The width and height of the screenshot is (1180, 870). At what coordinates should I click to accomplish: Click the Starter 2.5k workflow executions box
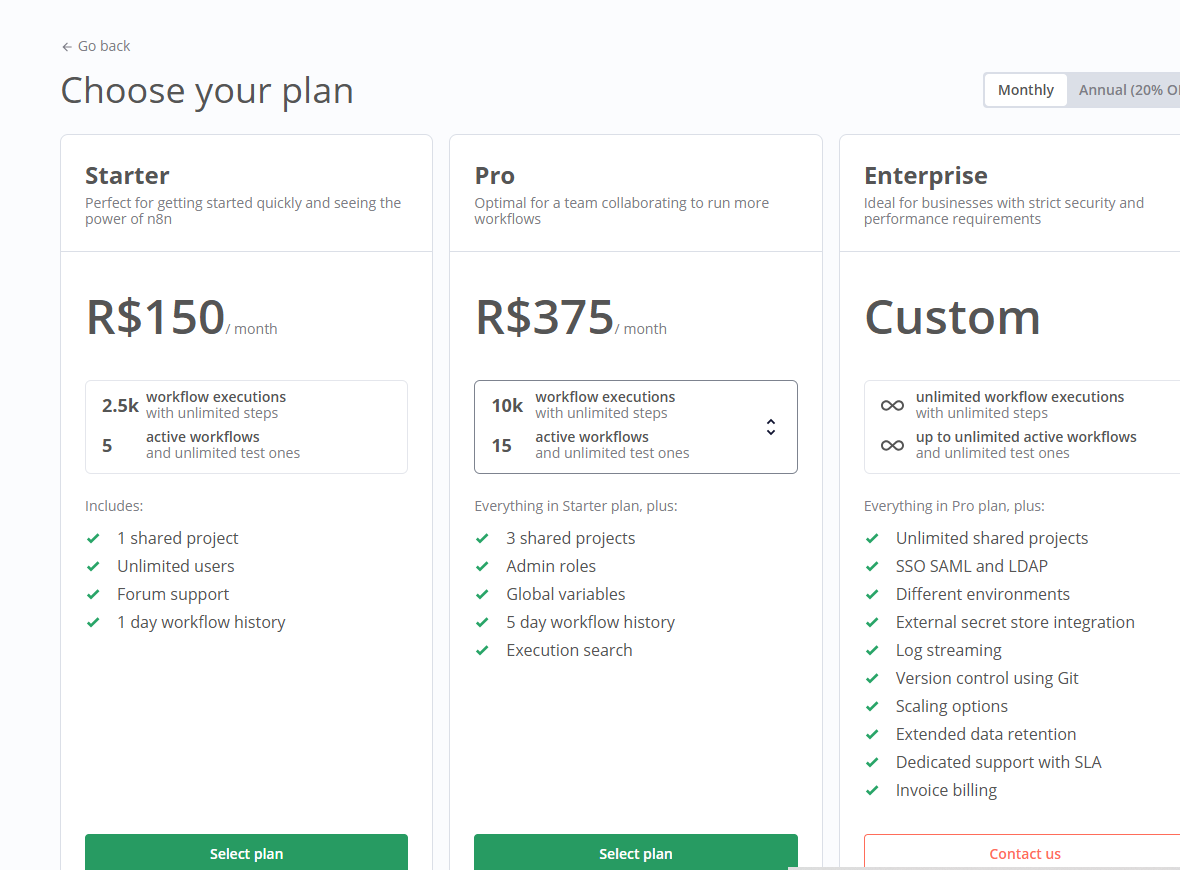(246, 427)
